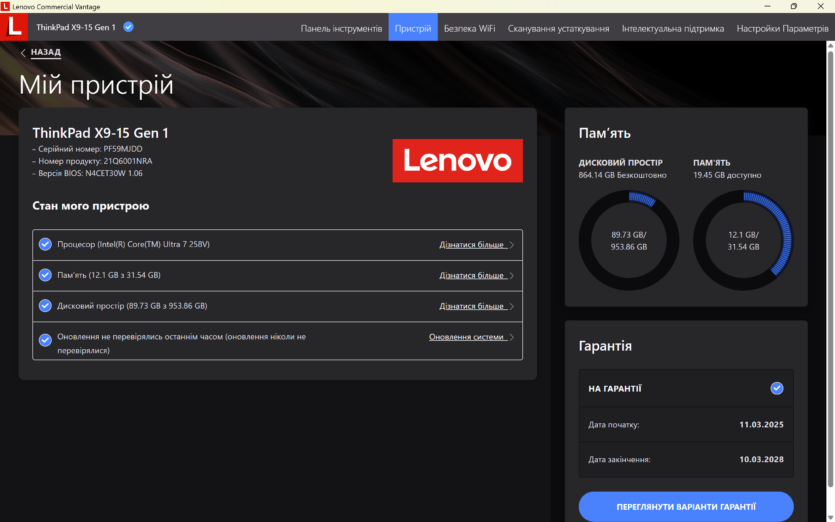Minimize the Lenovo Commercial Vantage window
Image resolution: width=835 pixels, height=522 pixels.
tap(767, 6)
